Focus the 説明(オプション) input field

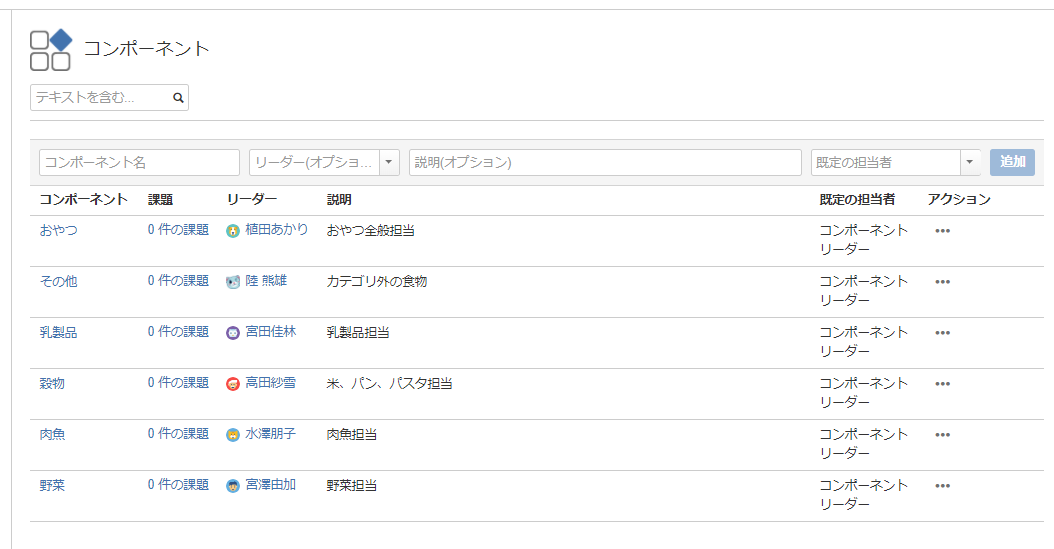pos(606,163)
